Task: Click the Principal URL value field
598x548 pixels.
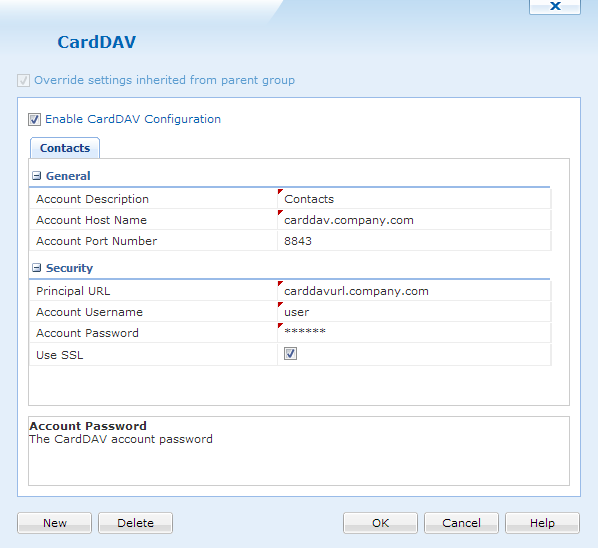Action: [414, 291]
